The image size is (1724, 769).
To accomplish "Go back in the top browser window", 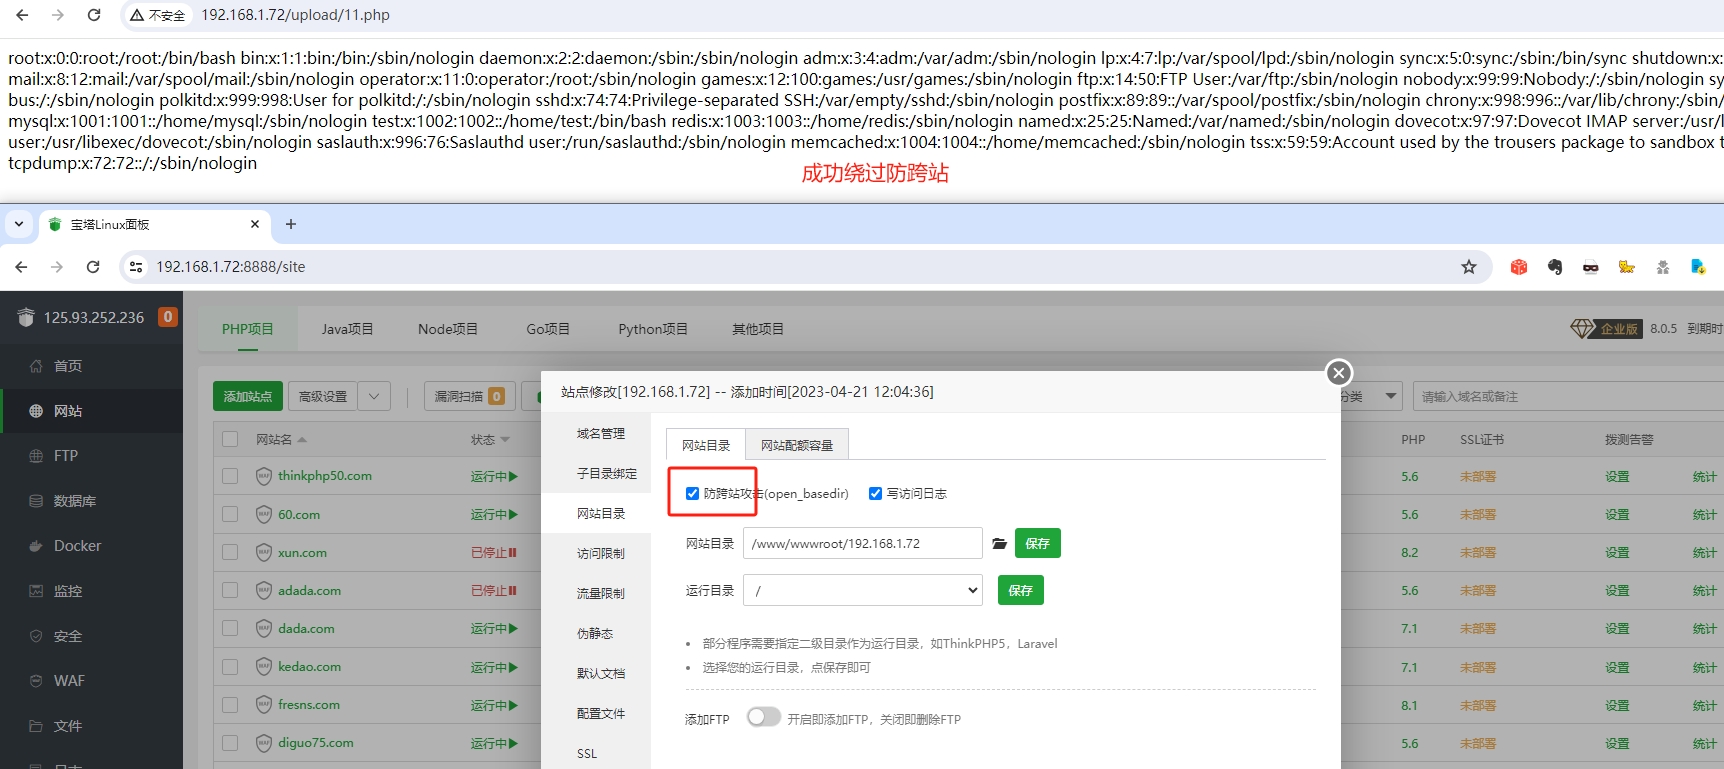I will click(22, 15).
